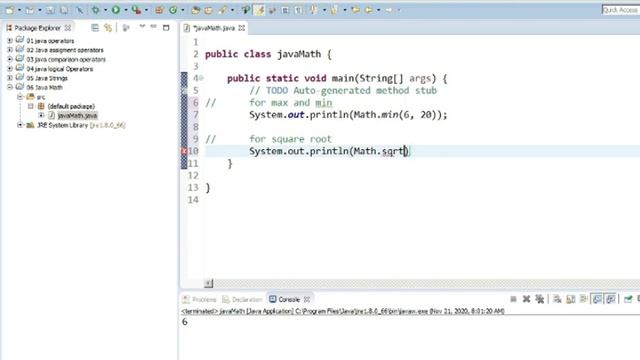Screen dimensions: 640x360
Task: Click the editor horizontal scrollbar left arrow
Action: (x=209, y=283)
